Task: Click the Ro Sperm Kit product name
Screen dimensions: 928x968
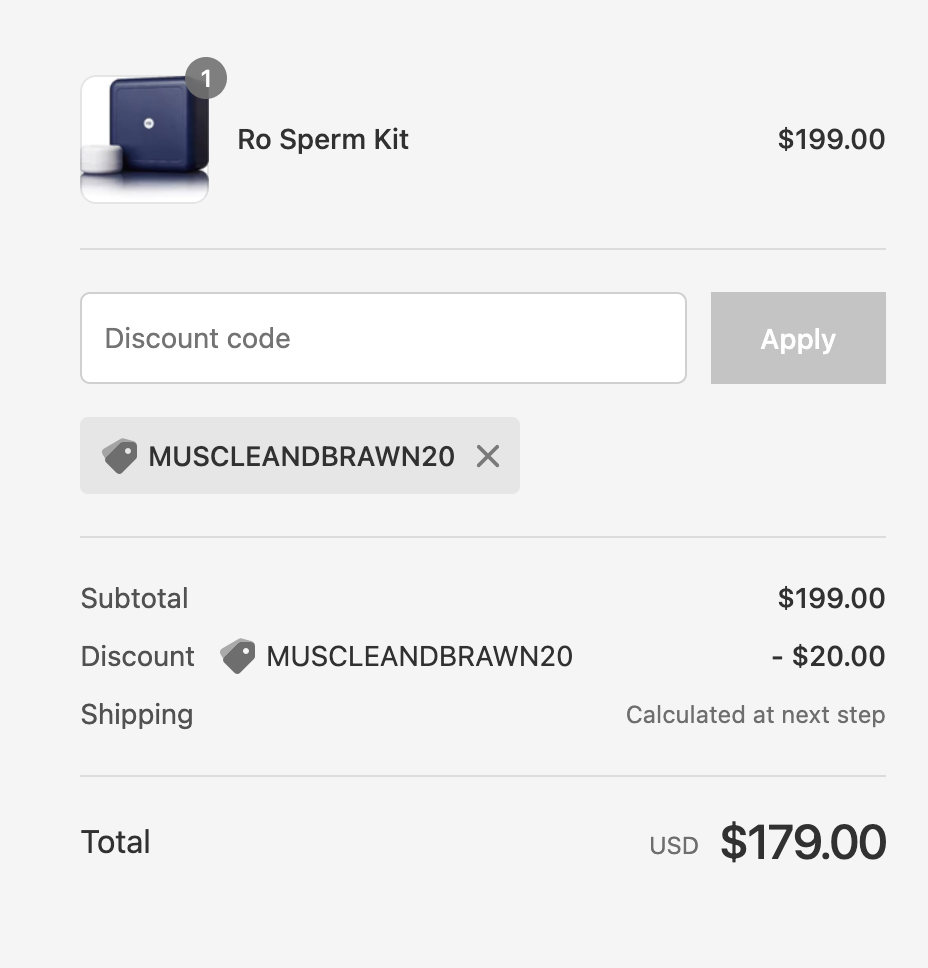Action: coord(323,139)
